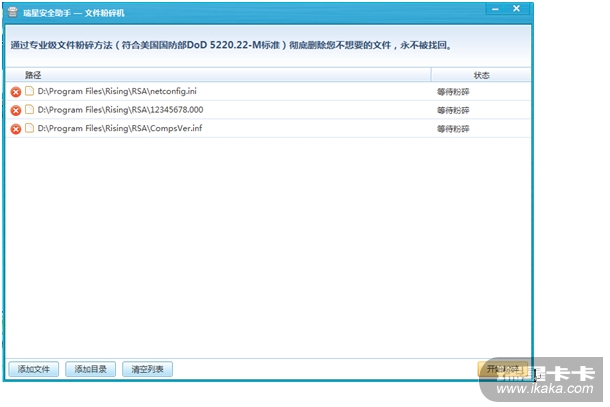Click the 清空列表 button
This screenshot has height=407, width=610.
[x=147, y=369]
